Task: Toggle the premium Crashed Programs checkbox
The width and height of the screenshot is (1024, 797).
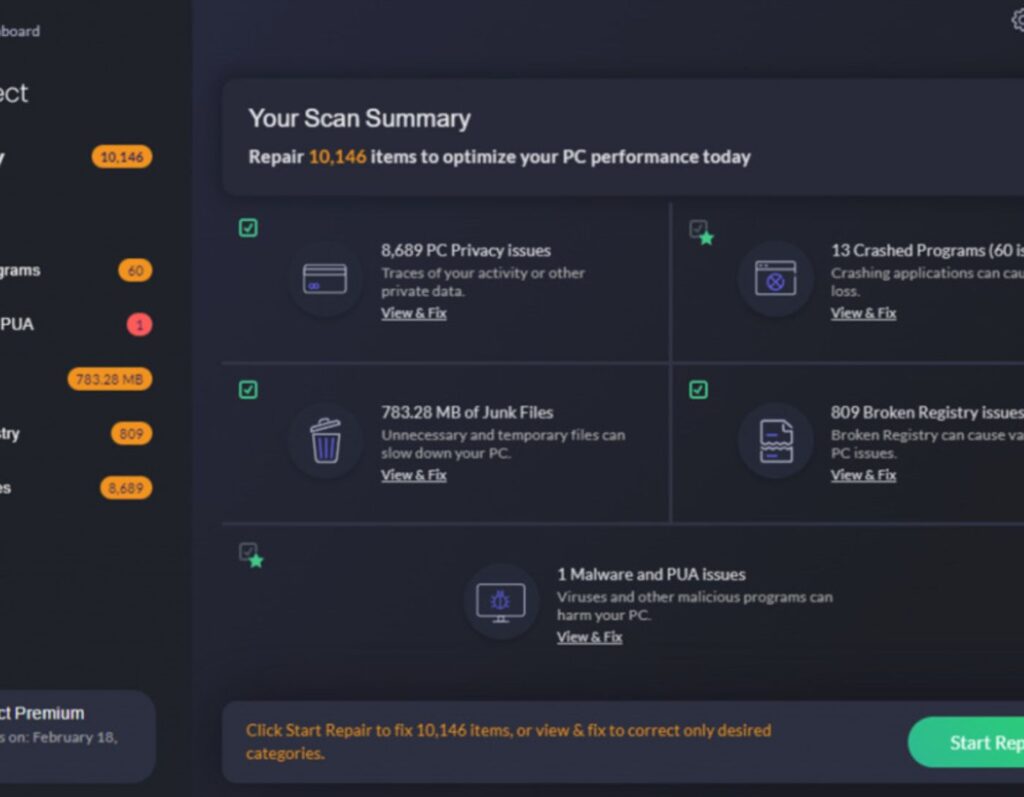Action: pos(701,231)
